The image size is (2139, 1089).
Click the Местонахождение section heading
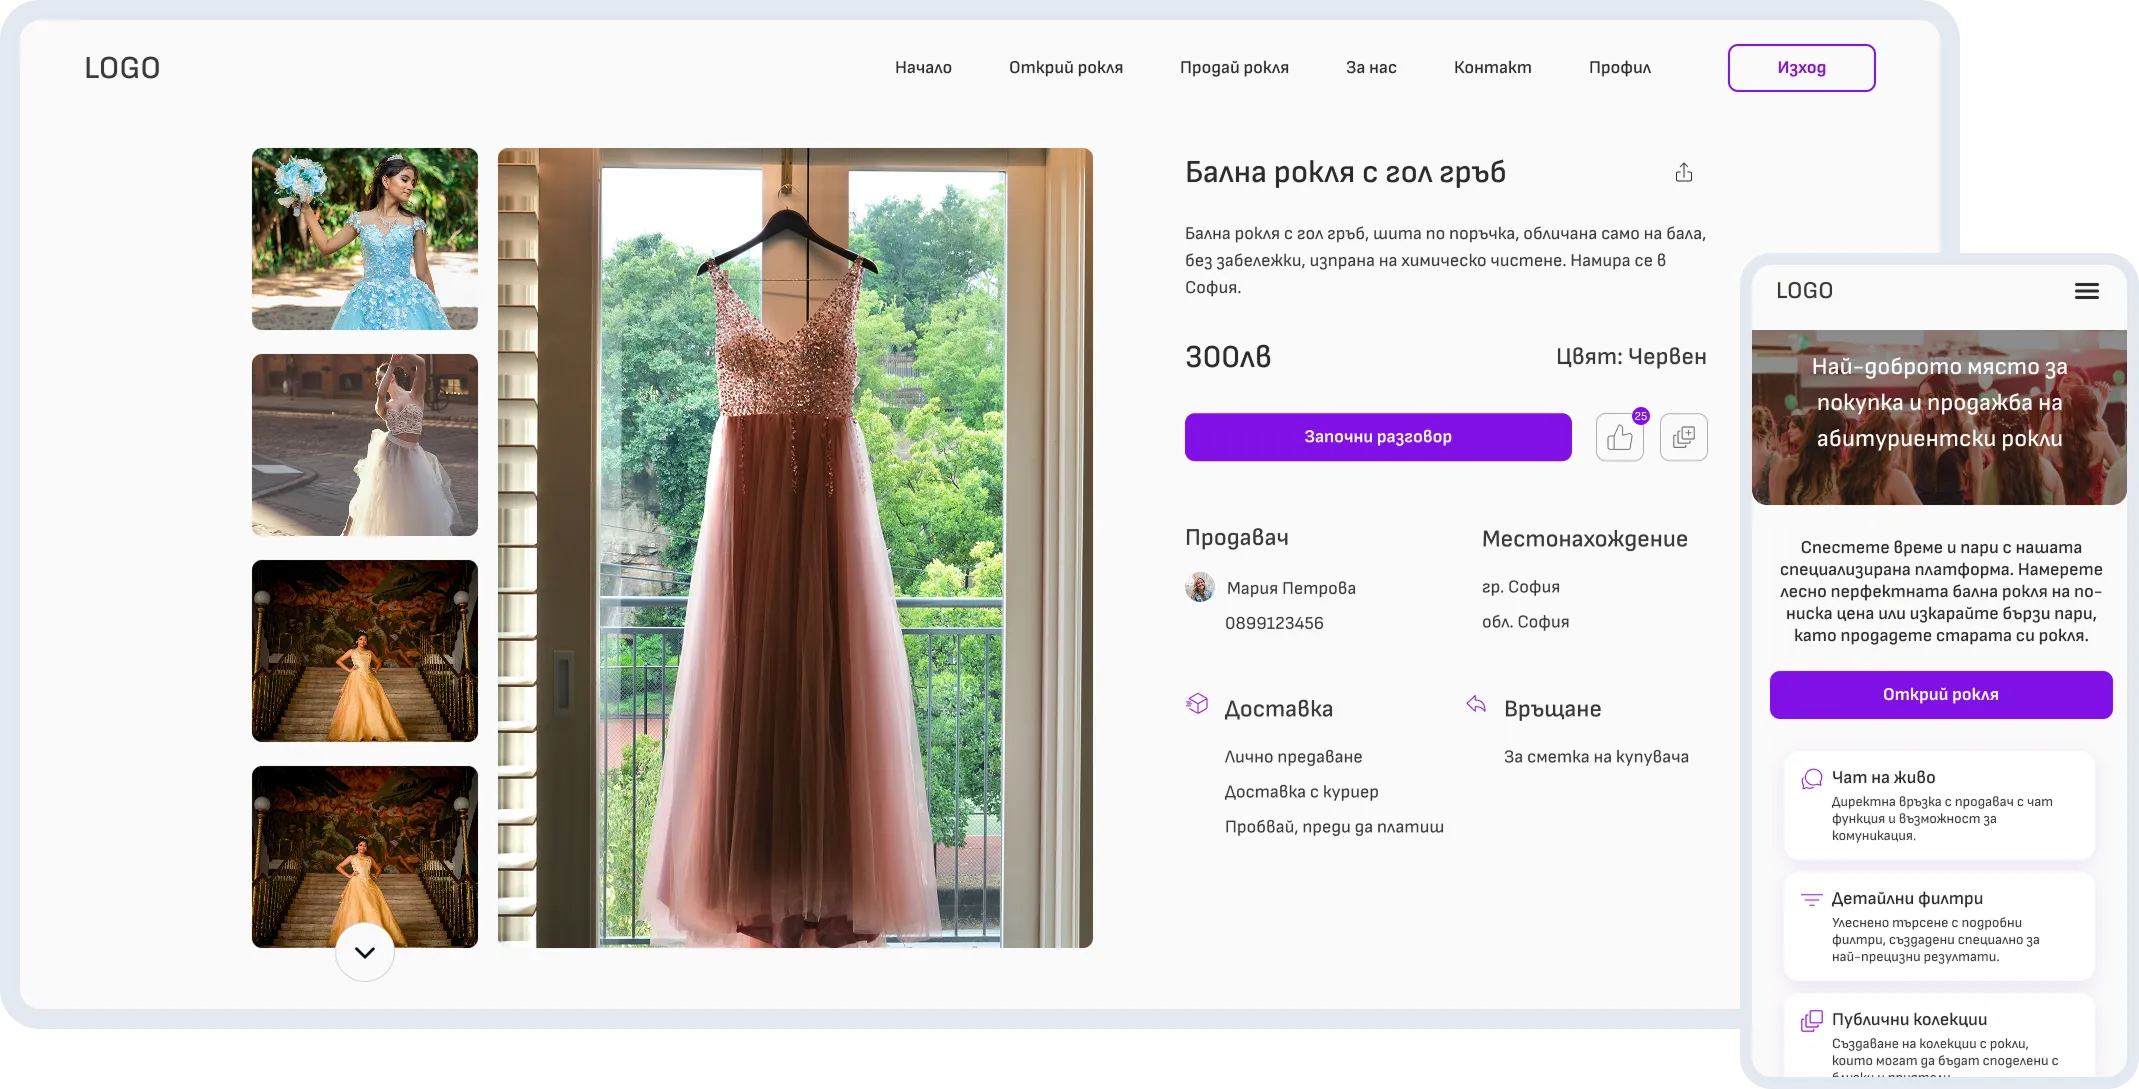[1585, 539]
